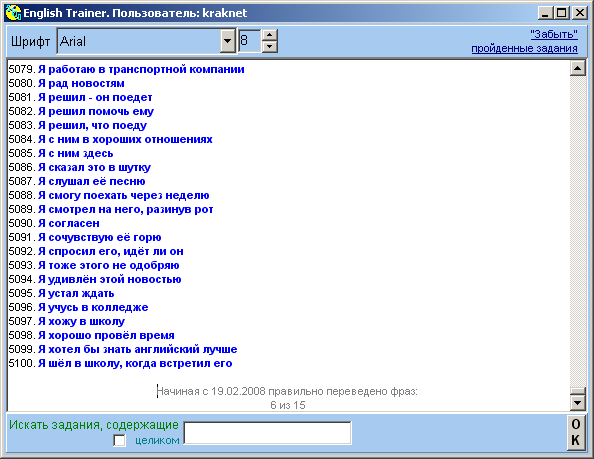Open phrase 5079 "Я работаю в транспортной компании"
Image resolution: width=594 pixels, height=459 pixels.
pos(141,69)
